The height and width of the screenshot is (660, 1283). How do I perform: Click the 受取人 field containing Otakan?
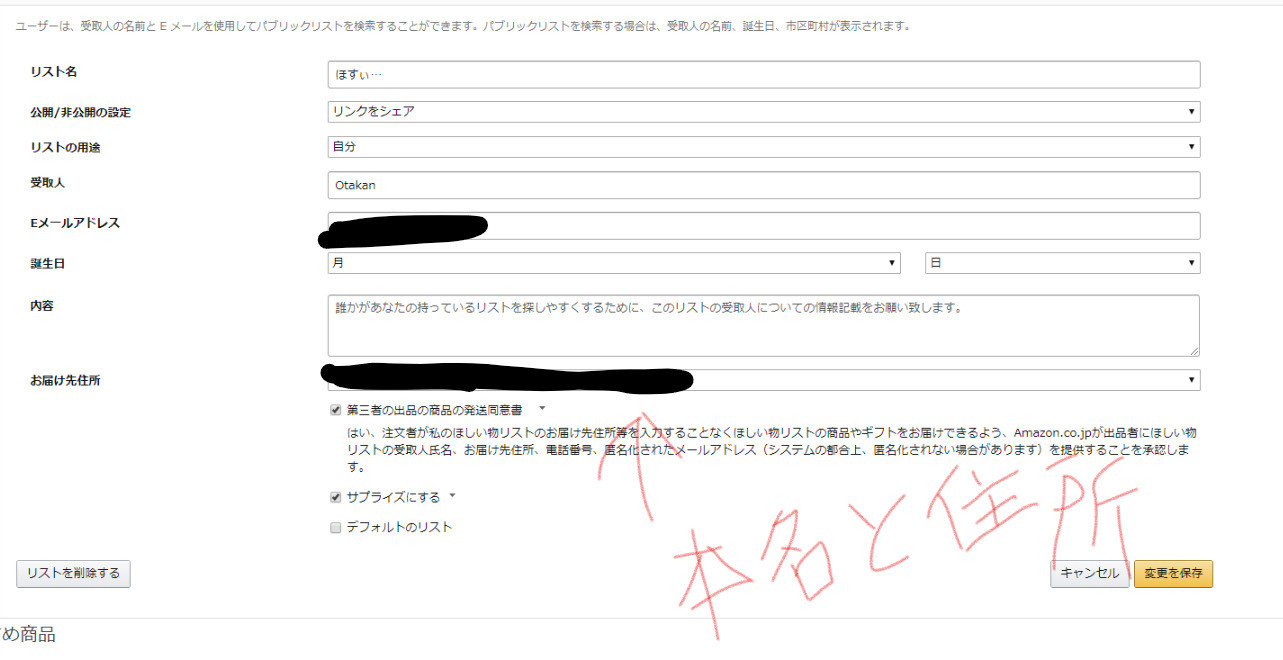pyautogui.click(x=764, y=185)
